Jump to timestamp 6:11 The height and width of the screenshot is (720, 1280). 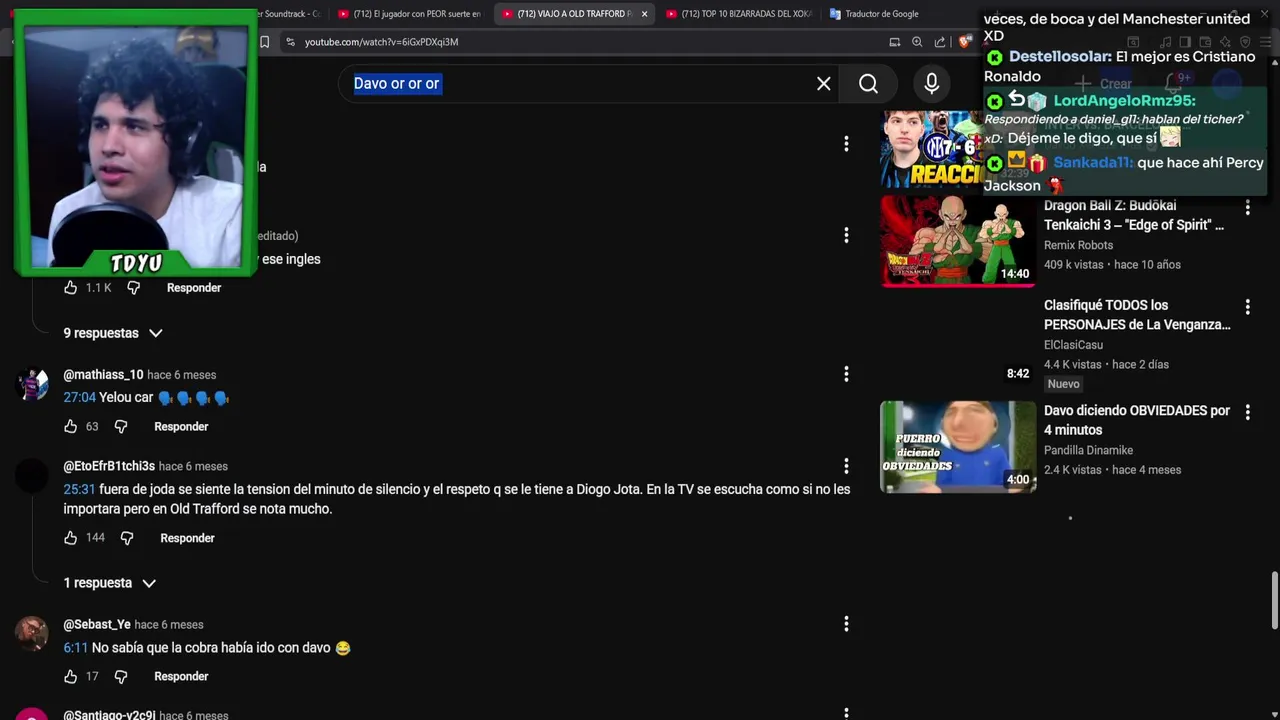pos(75,648)
